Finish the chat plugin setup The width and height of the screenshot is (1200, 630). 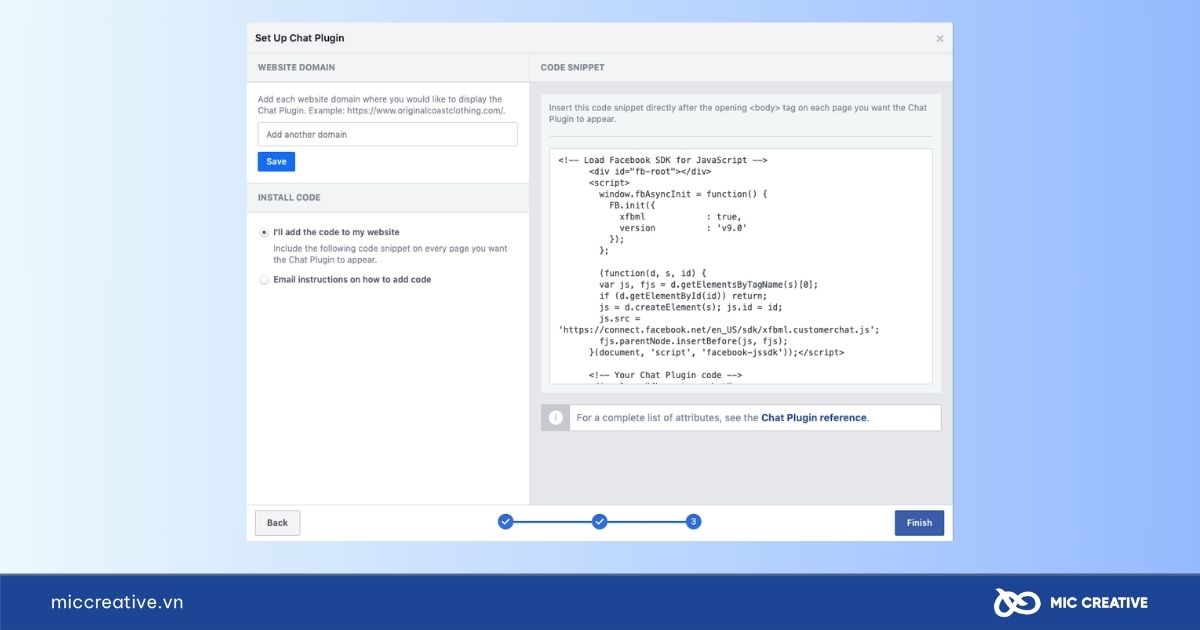[919, 523]
